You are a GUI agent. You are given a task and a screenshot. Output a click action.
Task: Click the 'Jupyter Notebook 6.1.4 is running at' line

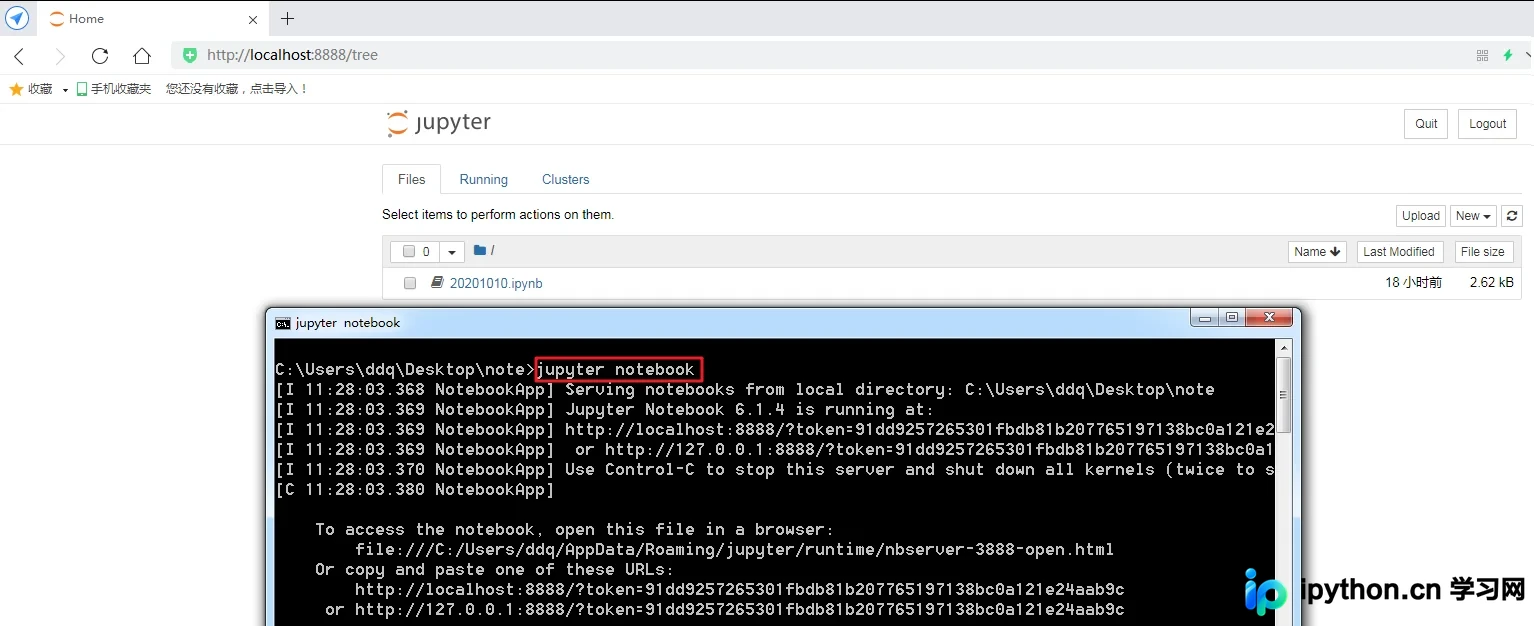pyautogui.click(x=604, y=410)
